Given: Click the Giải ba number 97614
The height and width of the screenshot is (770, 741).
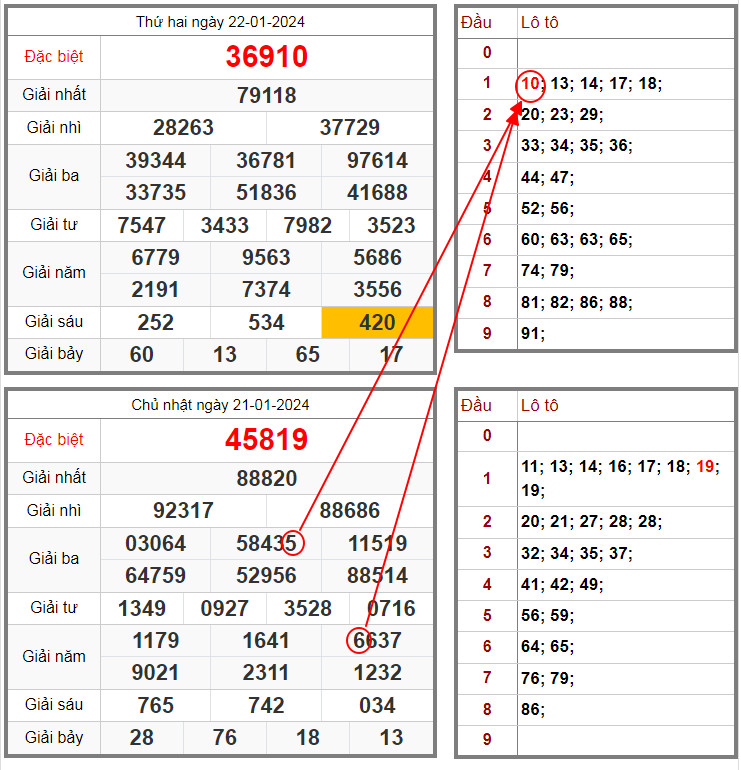Looking at the screenshot, I should click(377, 161).
